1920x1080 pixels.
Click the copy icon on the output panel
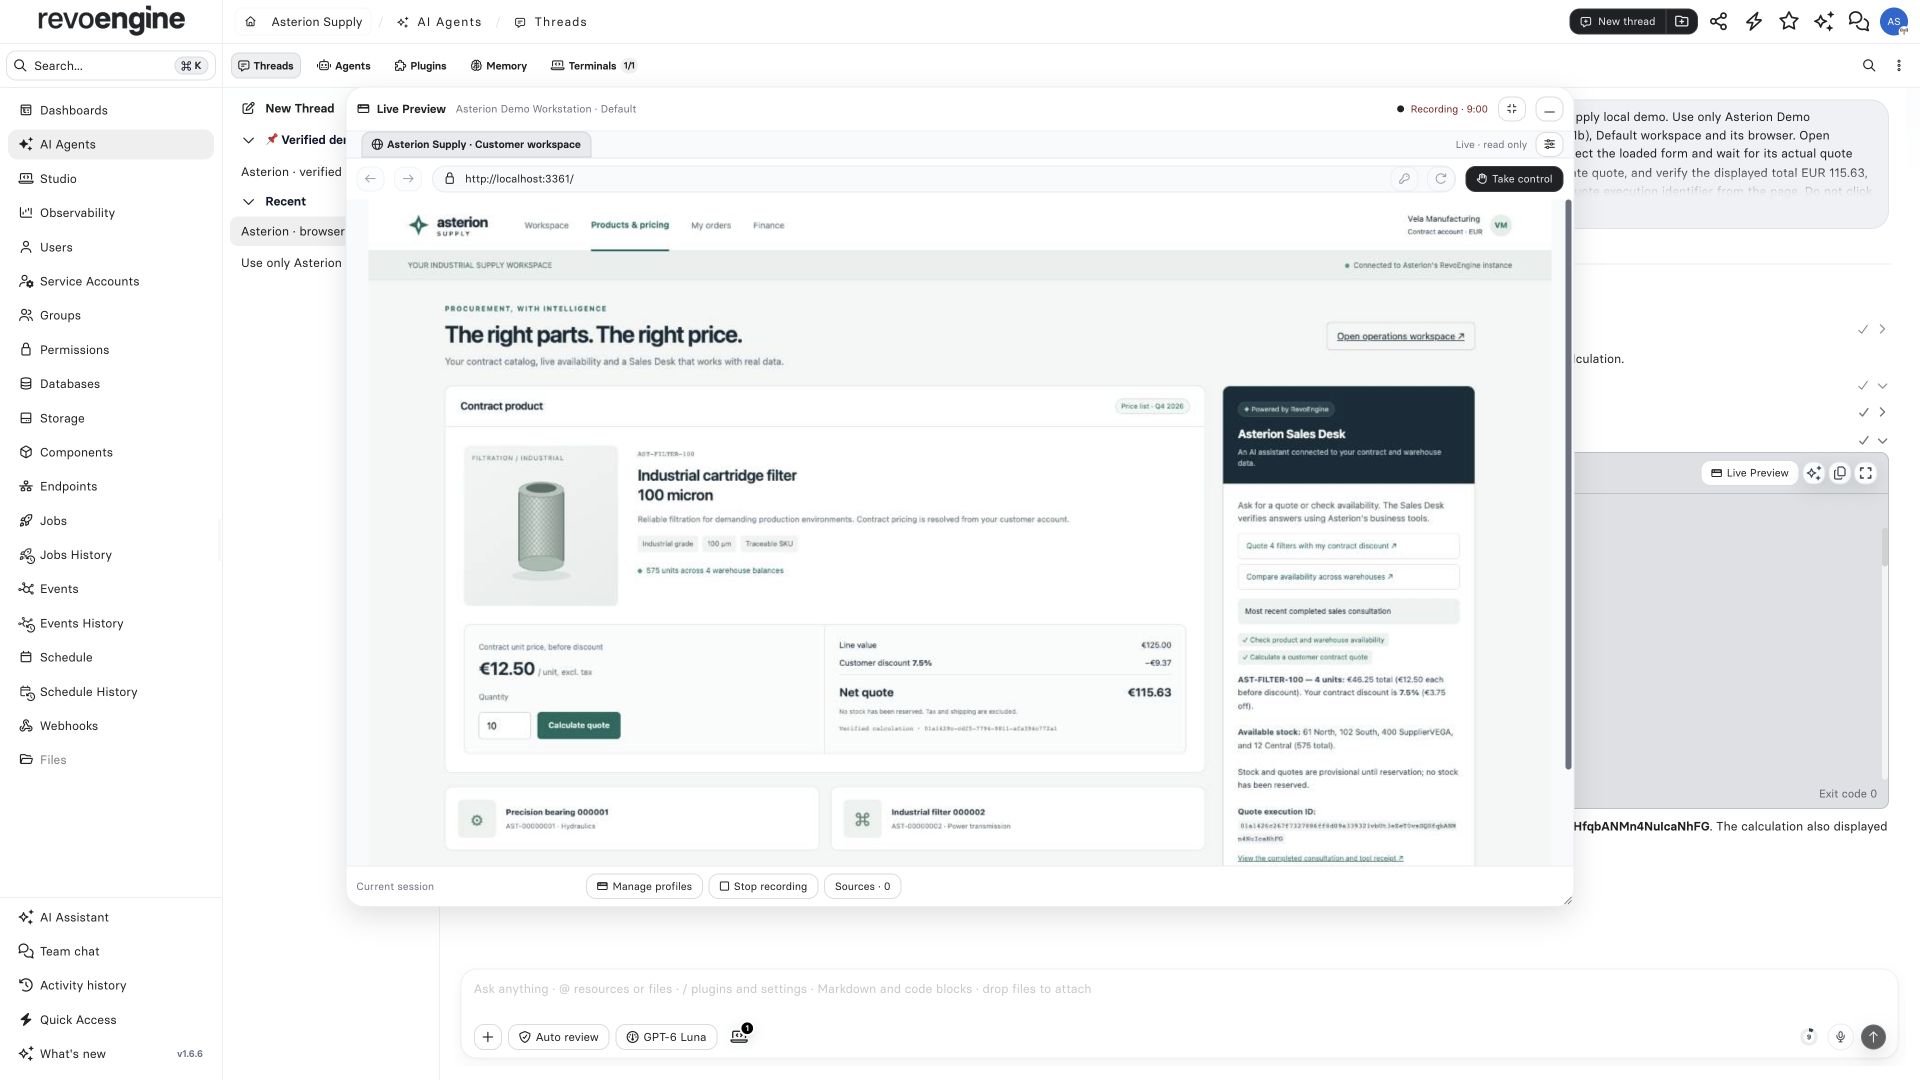pyautogui.click(x=1840, y=473)
